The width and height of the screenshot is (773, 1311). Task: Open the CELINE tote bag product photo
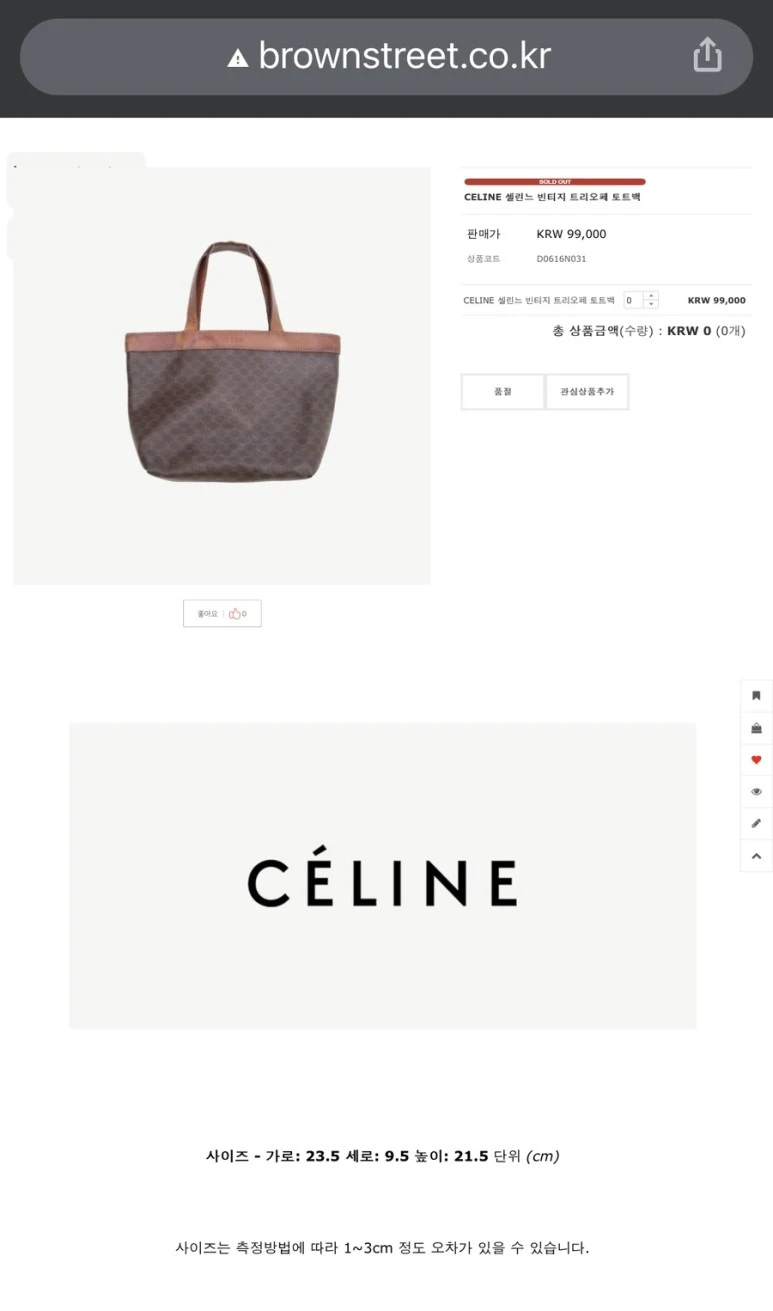(x=222, y=376)
